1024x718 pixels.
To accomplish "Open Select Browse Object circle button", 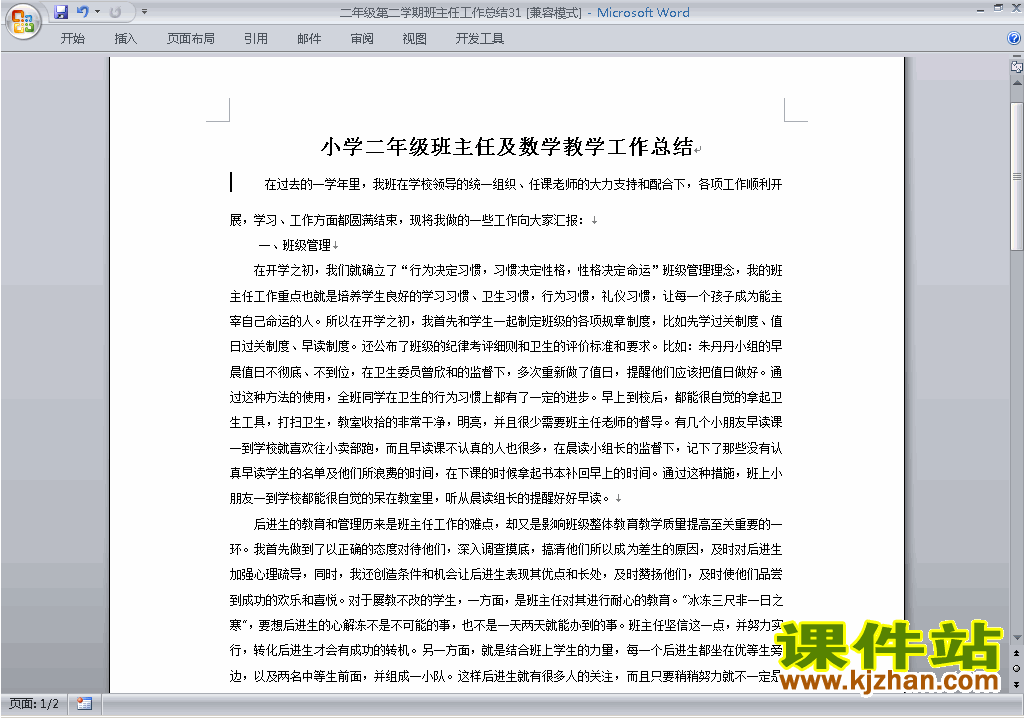I will (1017, 668).
